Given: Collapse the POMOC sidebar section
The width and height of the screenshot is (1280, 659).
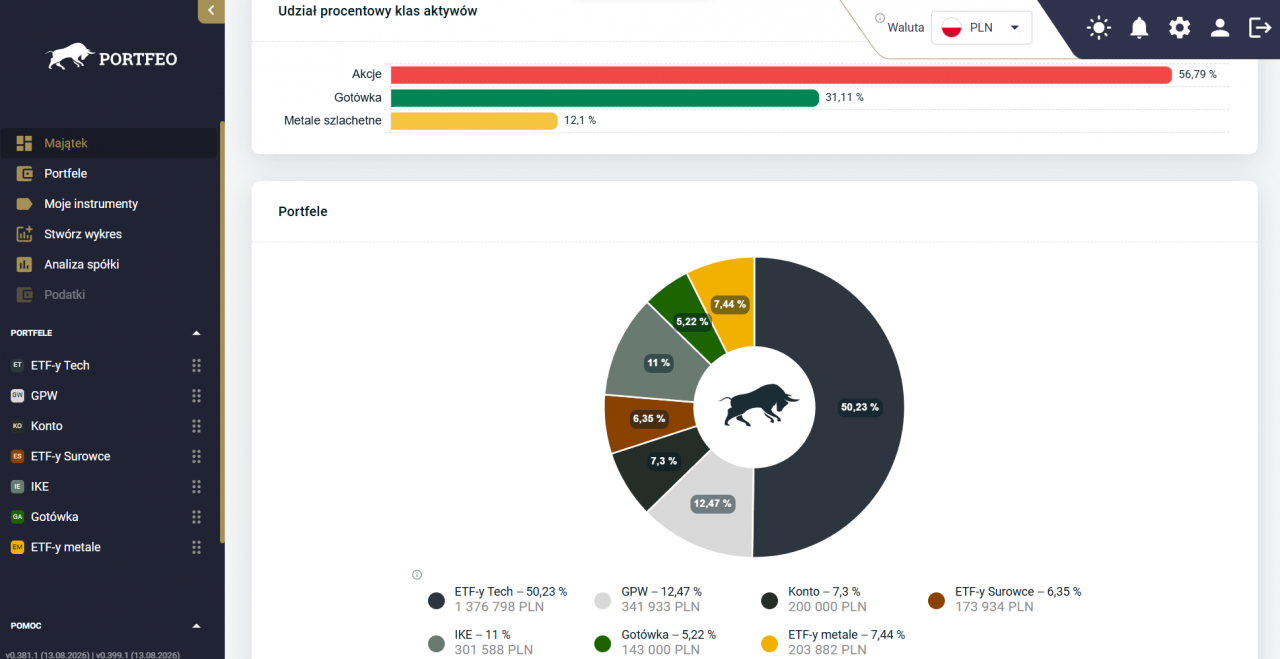Looking at the screenshot, I should [x=196, y=626].
